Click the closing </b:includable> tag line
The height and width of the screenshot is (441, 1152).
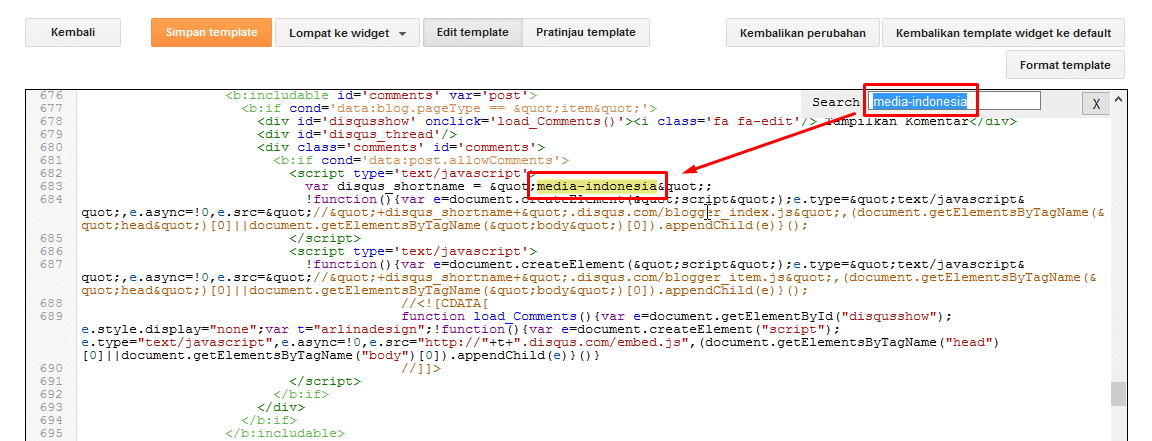284,433
